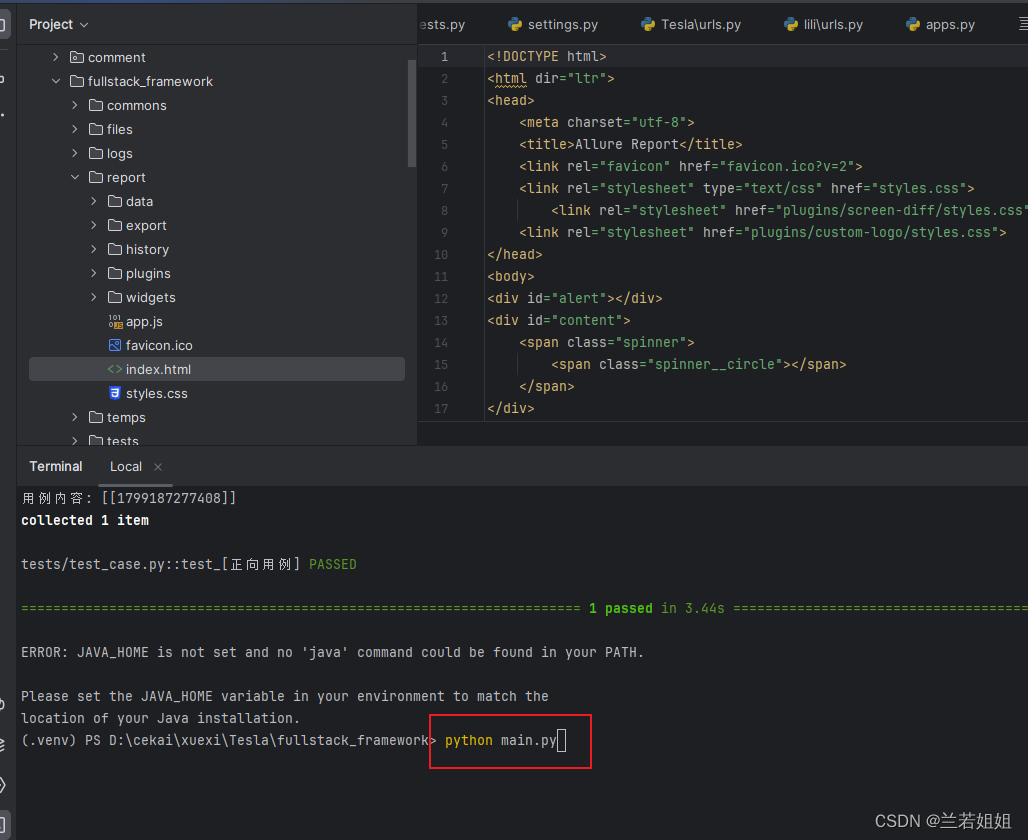The height and width of the screenshot is (840, 1028).
Task: Click the app.js file icon
Action: (x=115, y=321)
